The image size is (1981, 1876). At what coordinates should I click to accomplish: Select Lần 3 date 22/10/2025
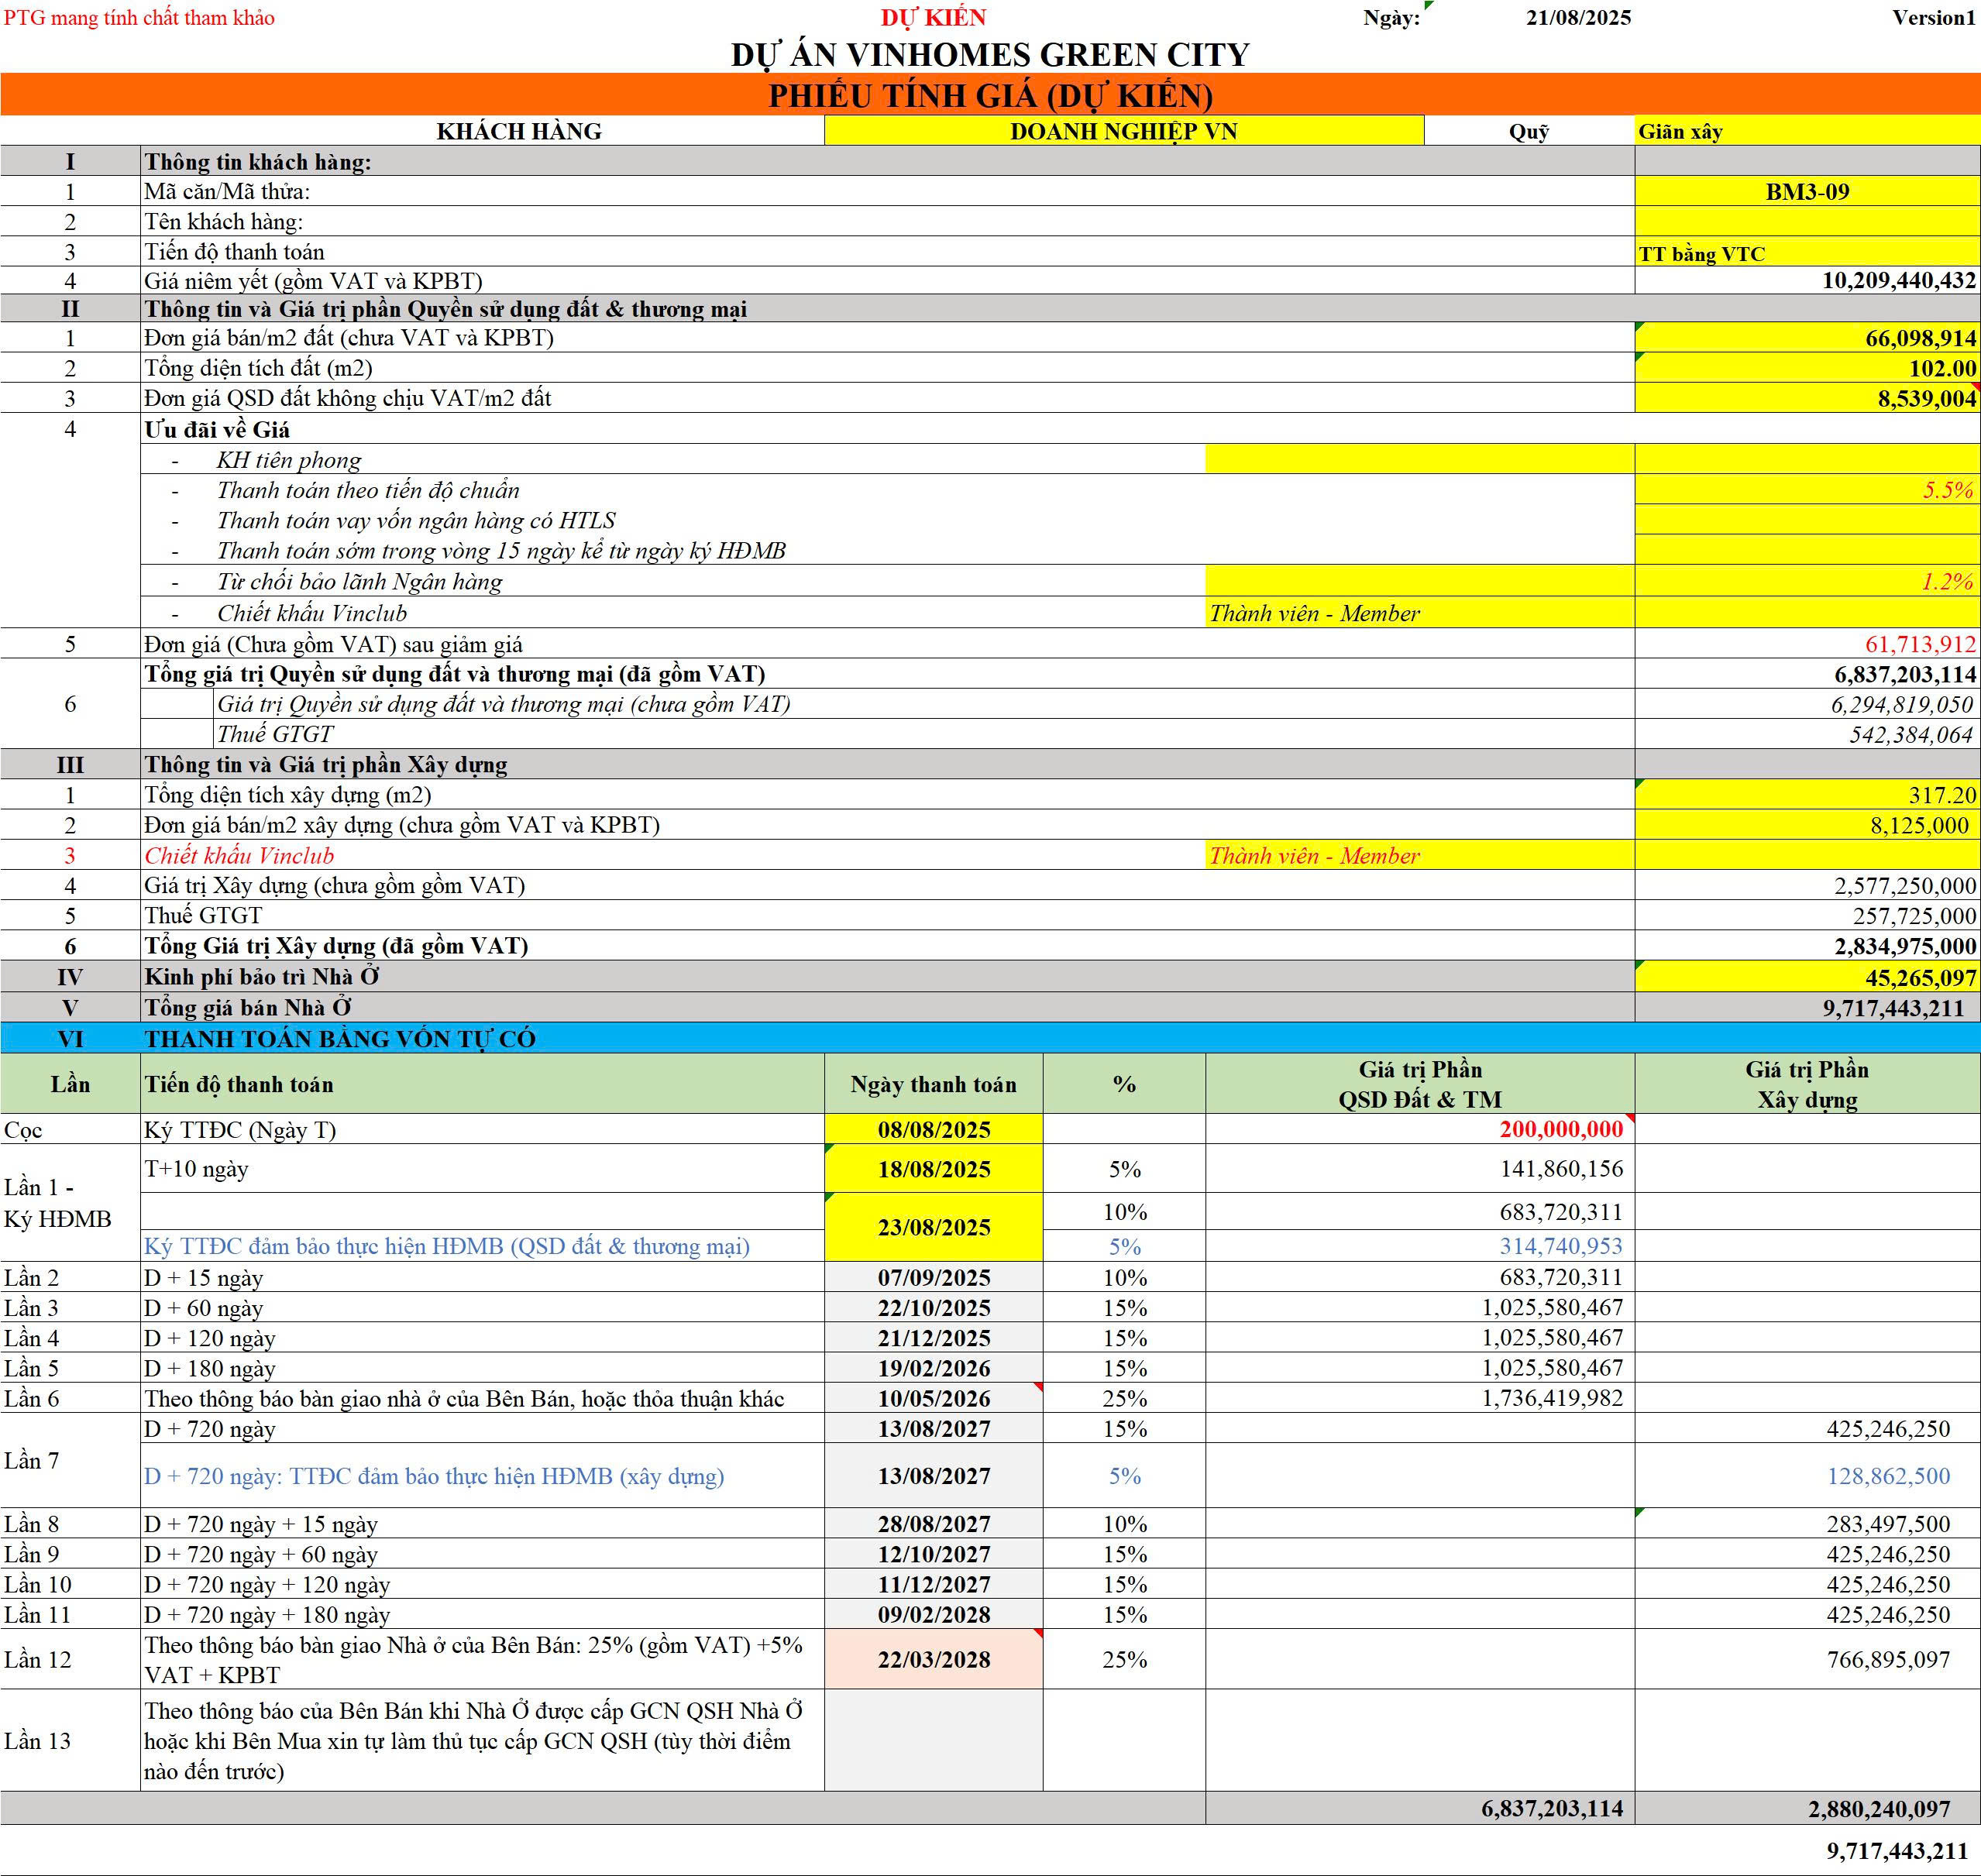(x=934, y=1307)
